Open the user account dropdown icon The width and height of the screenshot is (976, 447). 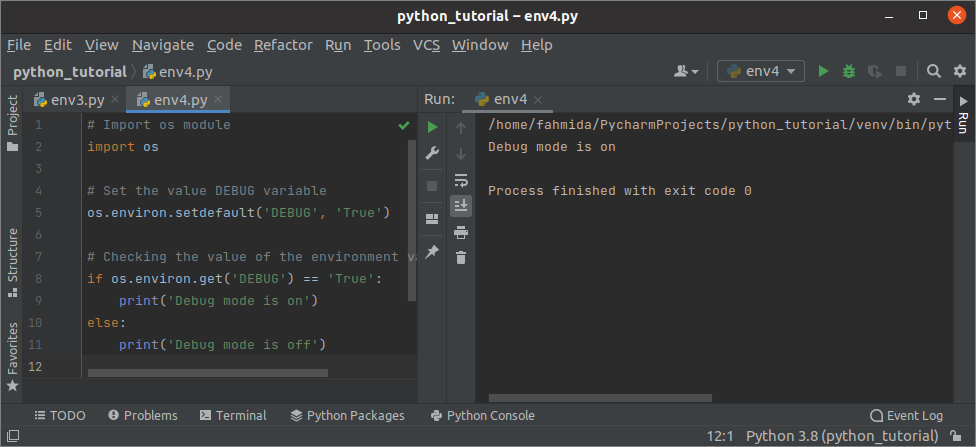686,71
